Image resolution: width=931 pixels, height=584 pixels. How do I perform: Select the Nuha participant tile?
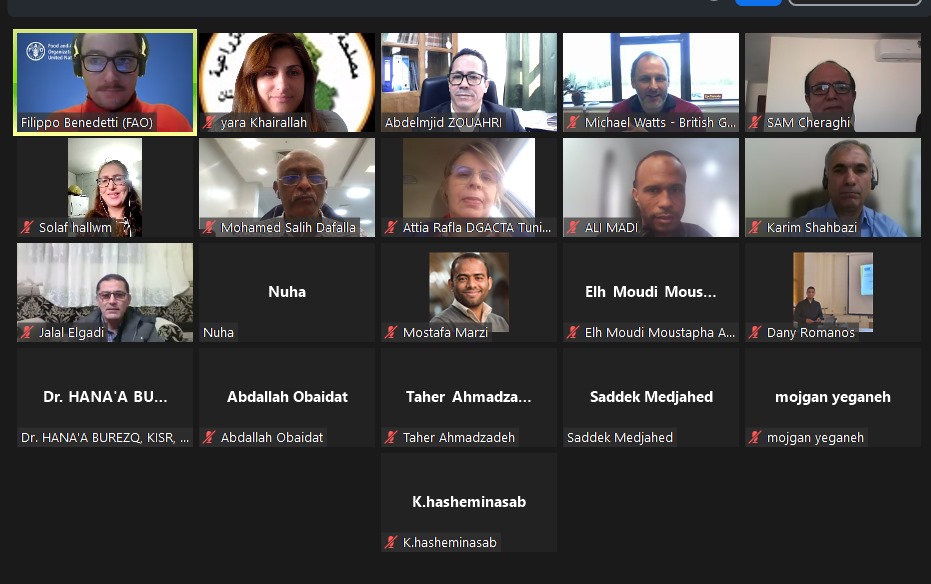point(287,292)
